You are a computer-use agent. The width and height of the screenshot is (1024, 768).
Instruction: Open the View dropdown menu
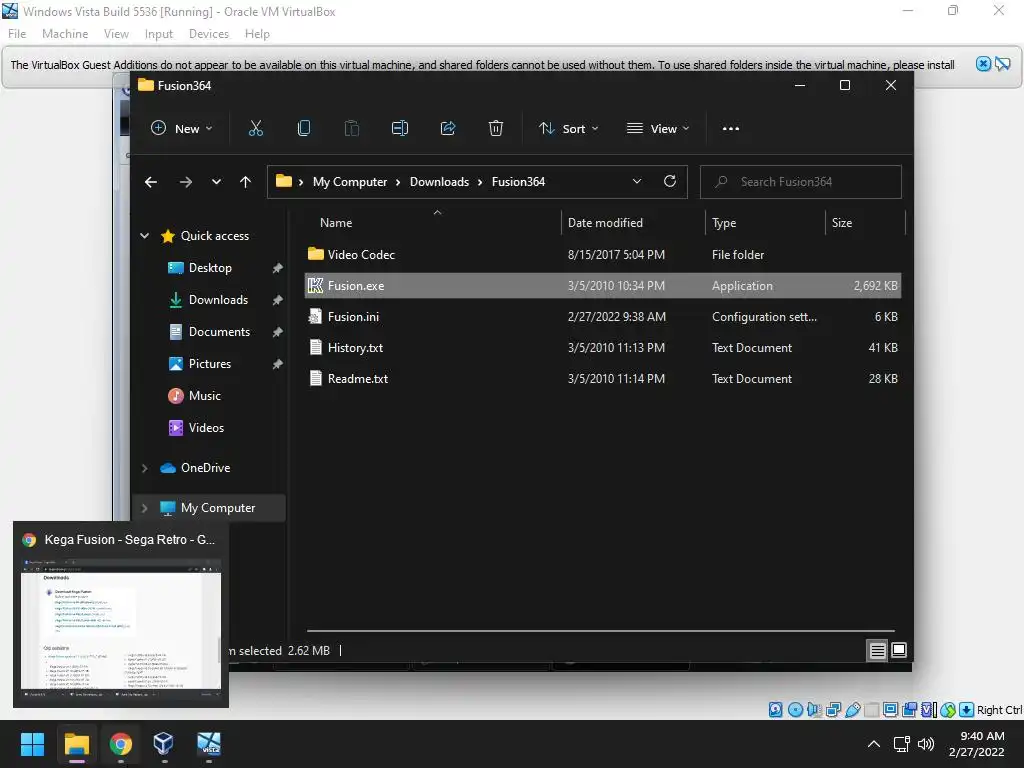[658, 129]
